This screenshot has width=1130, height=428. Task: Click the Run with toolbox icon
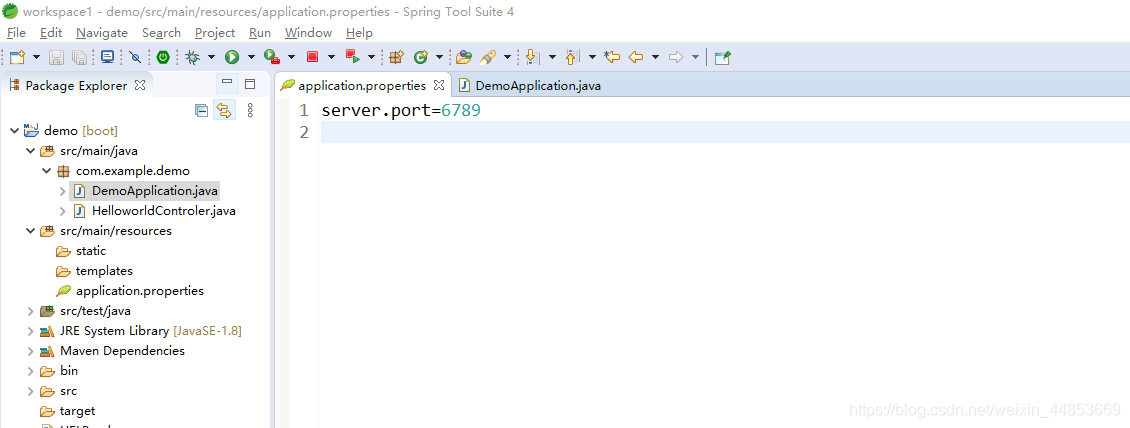272,57
